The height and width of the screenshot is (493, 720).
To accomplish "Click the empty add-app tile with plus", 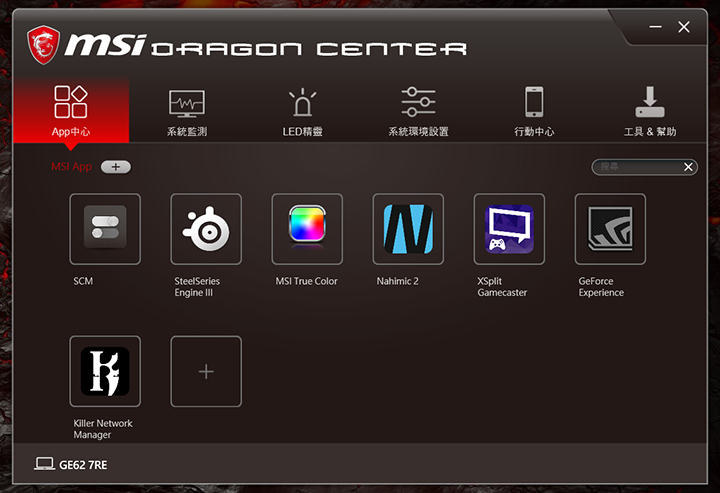I will [206, 371].
